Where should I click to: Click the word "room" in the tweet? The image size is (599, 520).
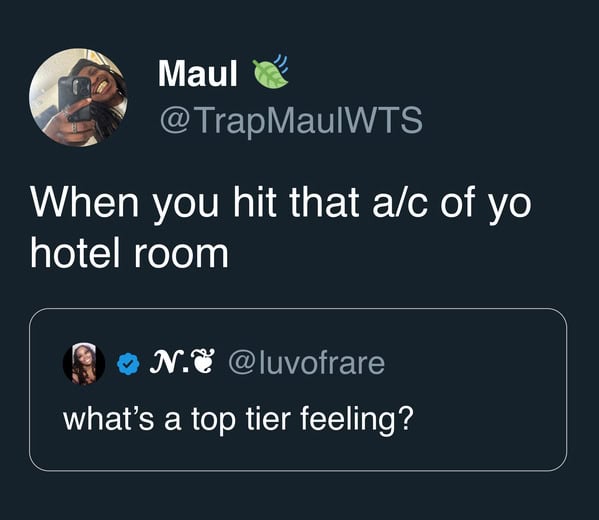(x=181, y=254)
